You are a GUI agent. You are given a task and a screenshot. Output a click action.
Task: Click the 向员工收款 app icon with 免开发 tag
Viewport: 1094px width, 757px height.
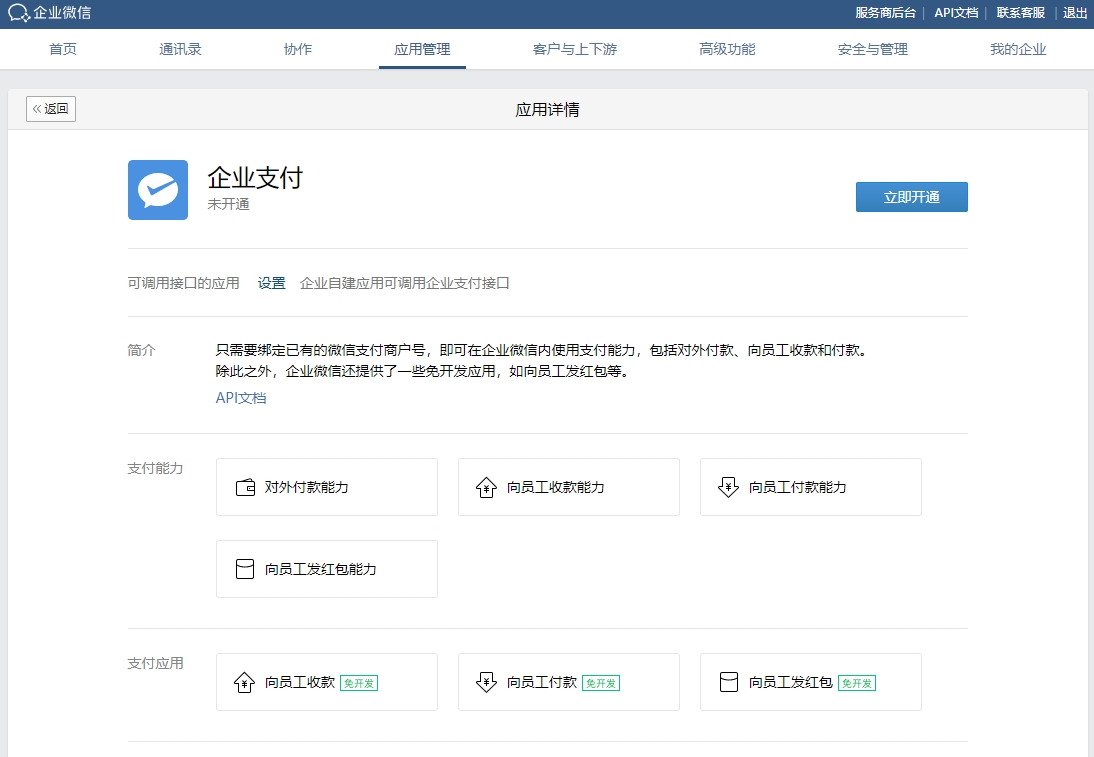(x=244, y=682)
